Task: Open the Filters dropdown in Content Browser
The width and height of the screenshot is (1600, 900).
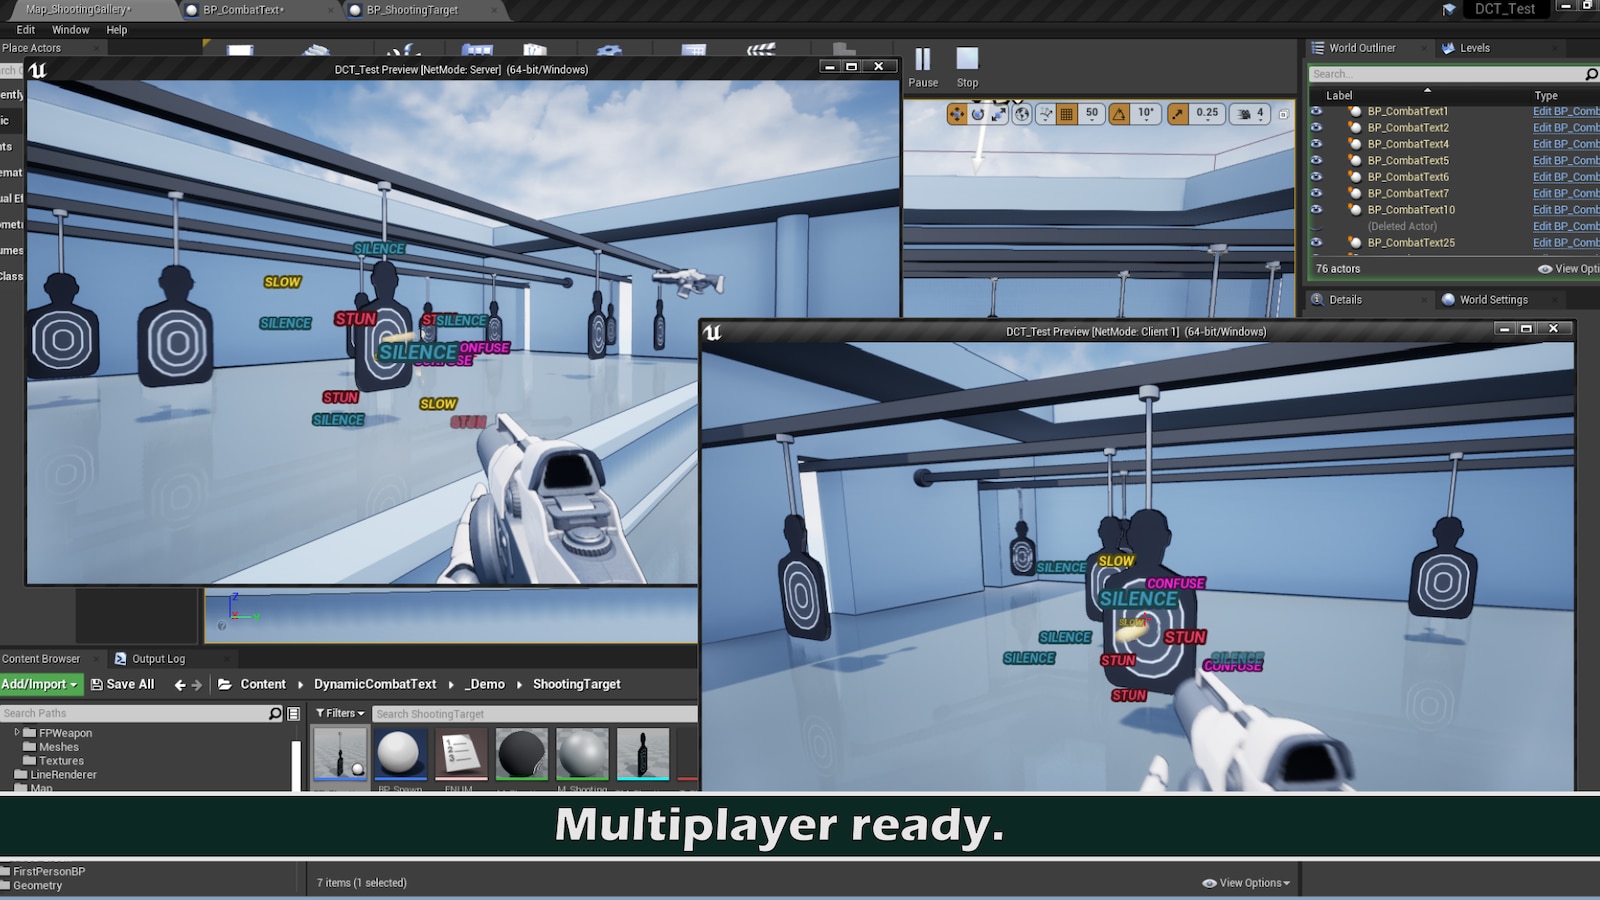Action: tap(340, 713)
